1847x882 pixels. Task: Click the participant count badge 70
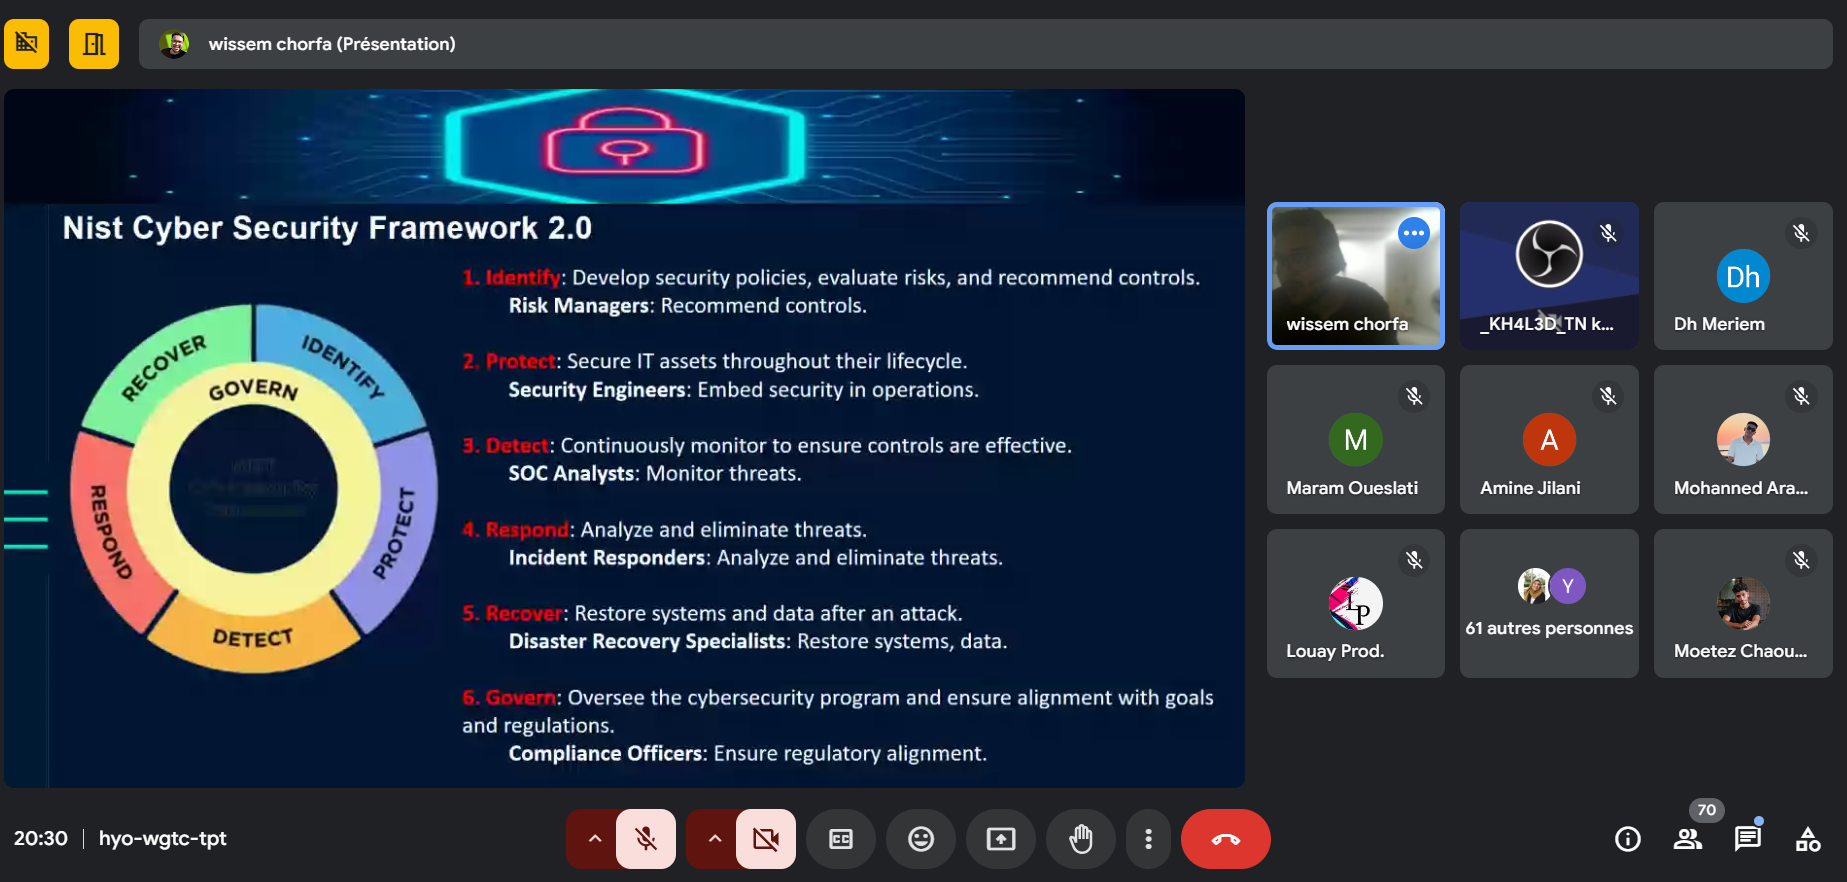[1707, 810]
